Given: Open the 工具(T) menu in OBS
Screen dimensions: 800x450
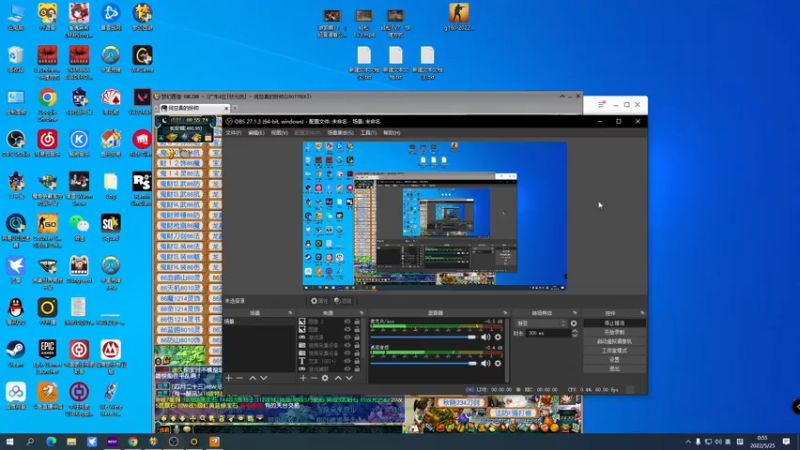Looking at the screenshot, I should point(368,133).
